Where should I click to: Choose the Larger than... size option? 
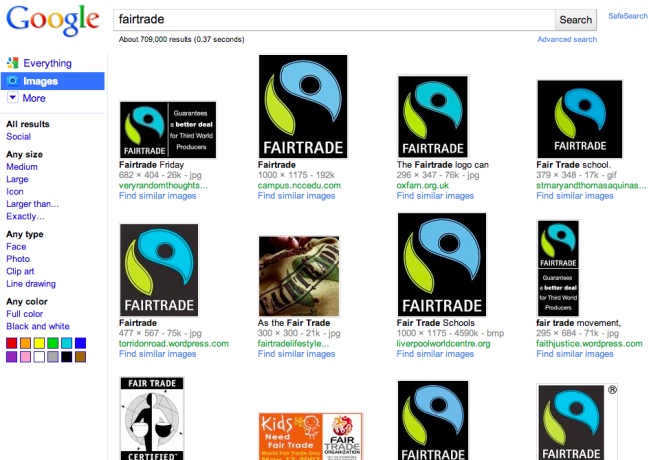(32, 204)
